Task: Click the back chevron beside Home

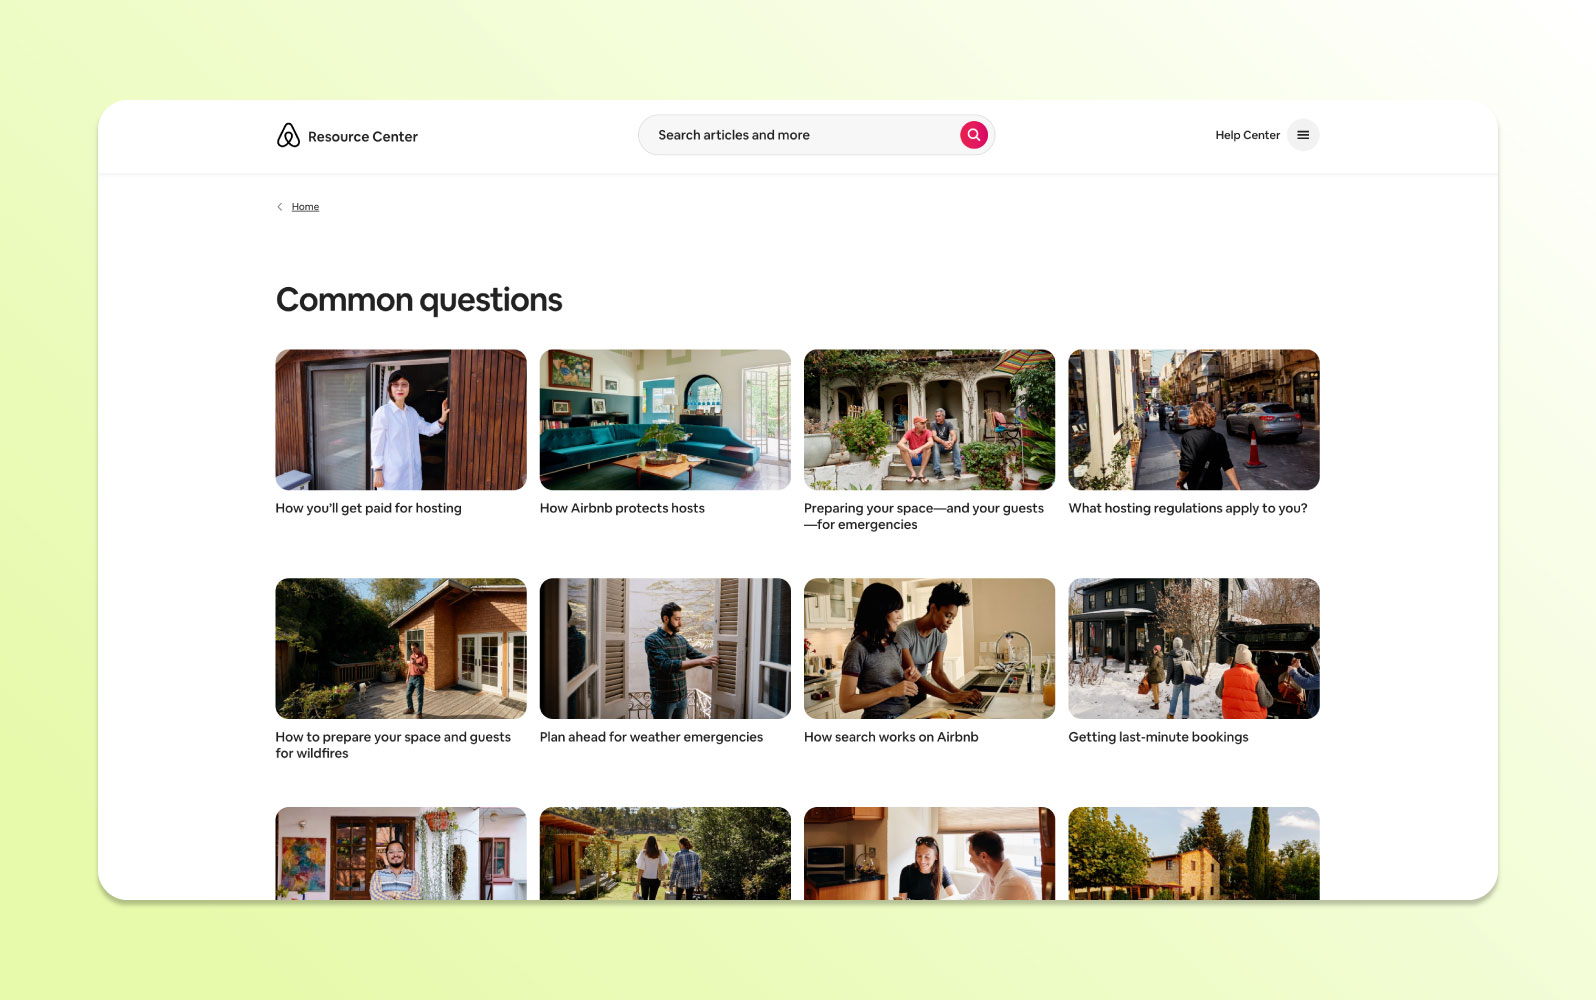Action: 280,207
